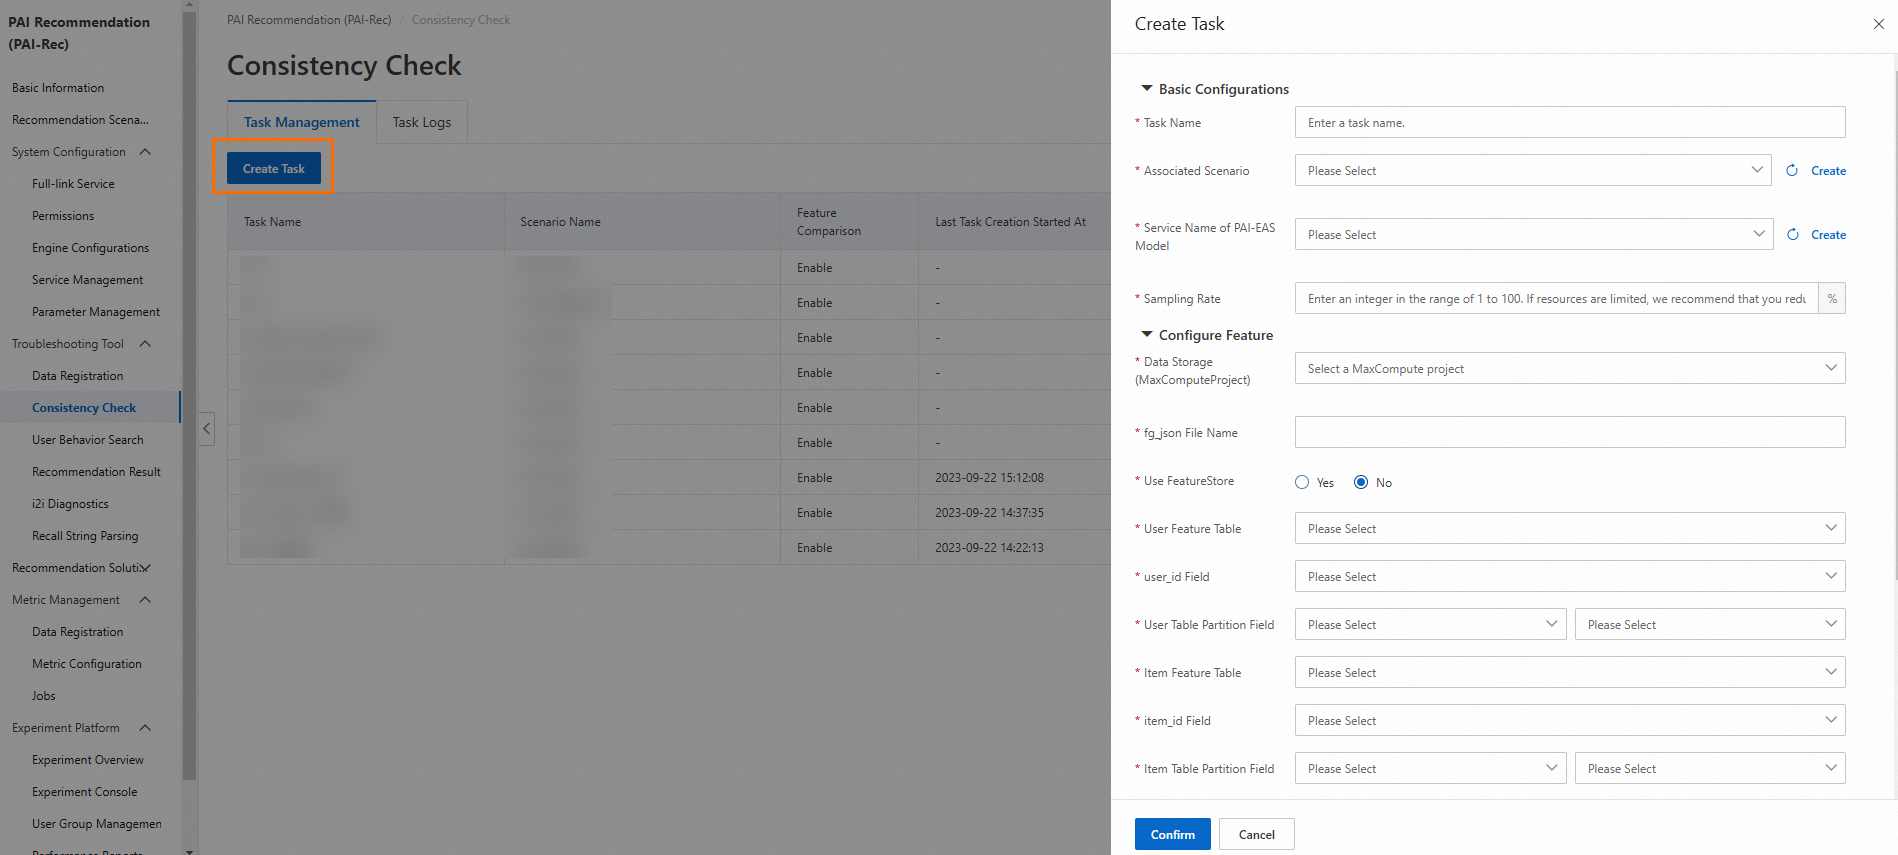This screenshot has height=855, width=1898.
Task: Open Experiment Console
Action: point(85,792)
